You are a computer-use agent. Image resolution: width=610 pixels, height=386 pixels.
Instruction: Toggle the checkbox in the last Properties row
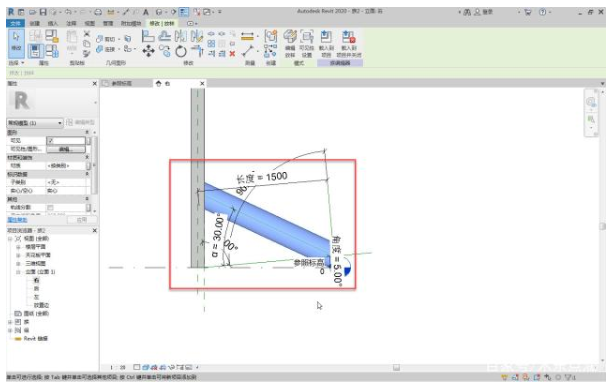[x=51, y=207]
